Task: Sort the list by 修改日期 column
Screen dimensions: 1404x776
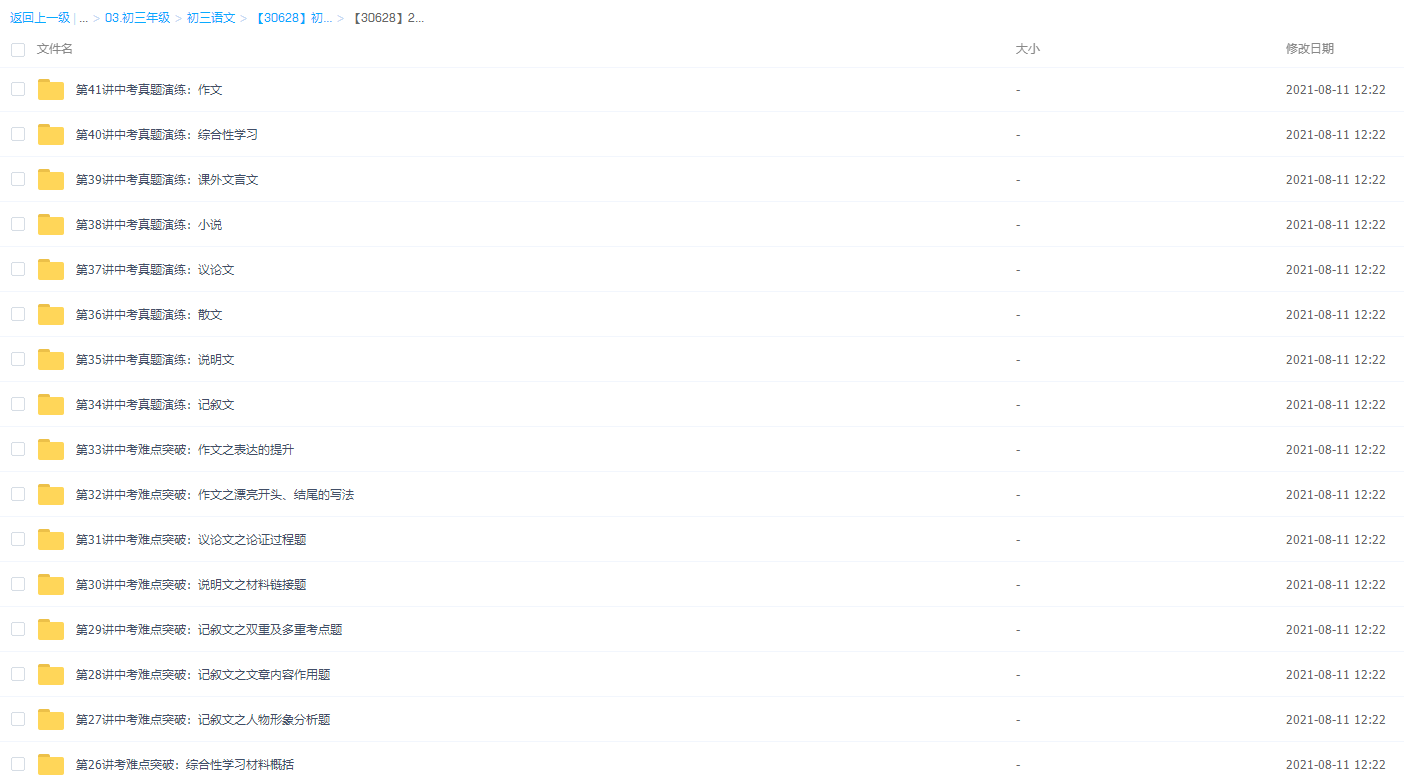Action: coord(1309,49)
